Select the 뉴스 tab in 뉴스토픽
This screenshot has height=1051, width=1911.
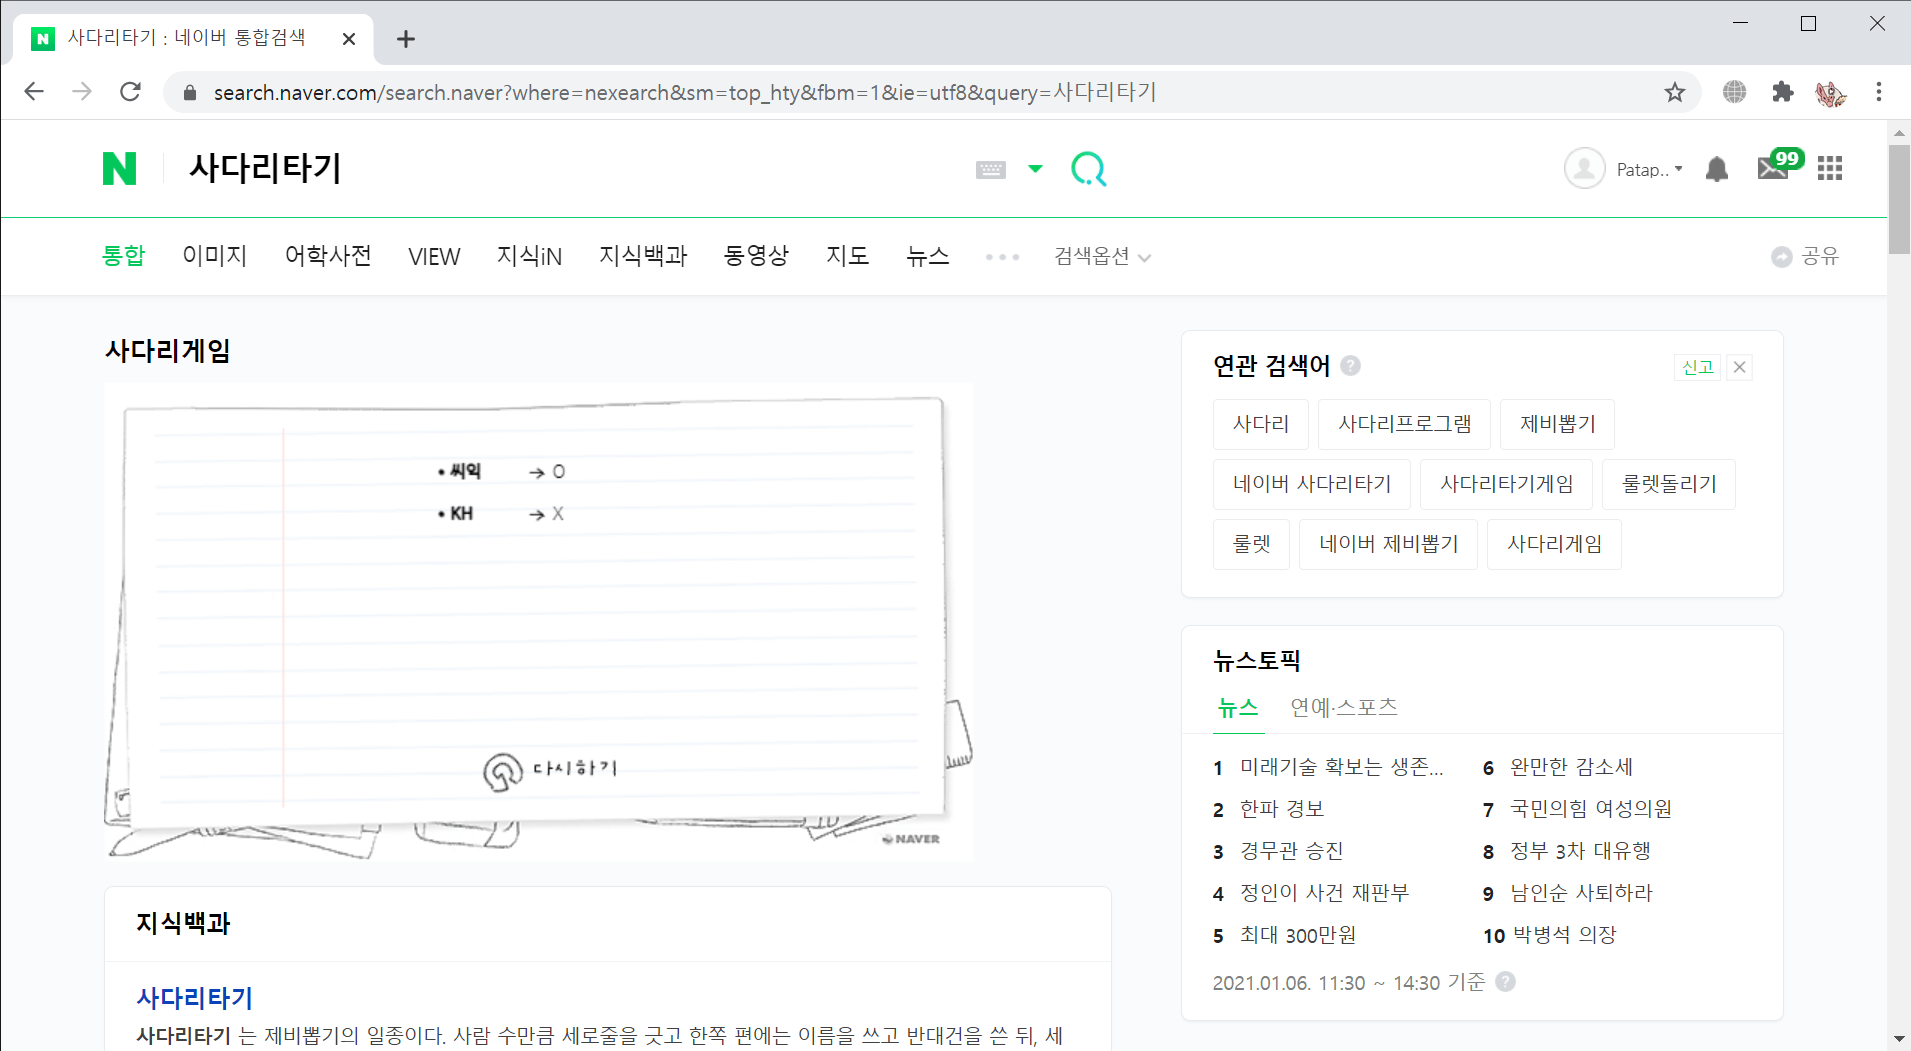click(x=1238, y=708)
